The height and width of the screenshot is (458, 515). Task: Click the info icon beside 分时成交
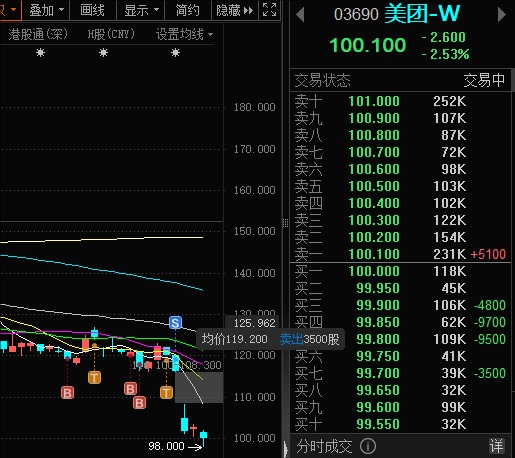pyautogui.click(x=368, y=446)
